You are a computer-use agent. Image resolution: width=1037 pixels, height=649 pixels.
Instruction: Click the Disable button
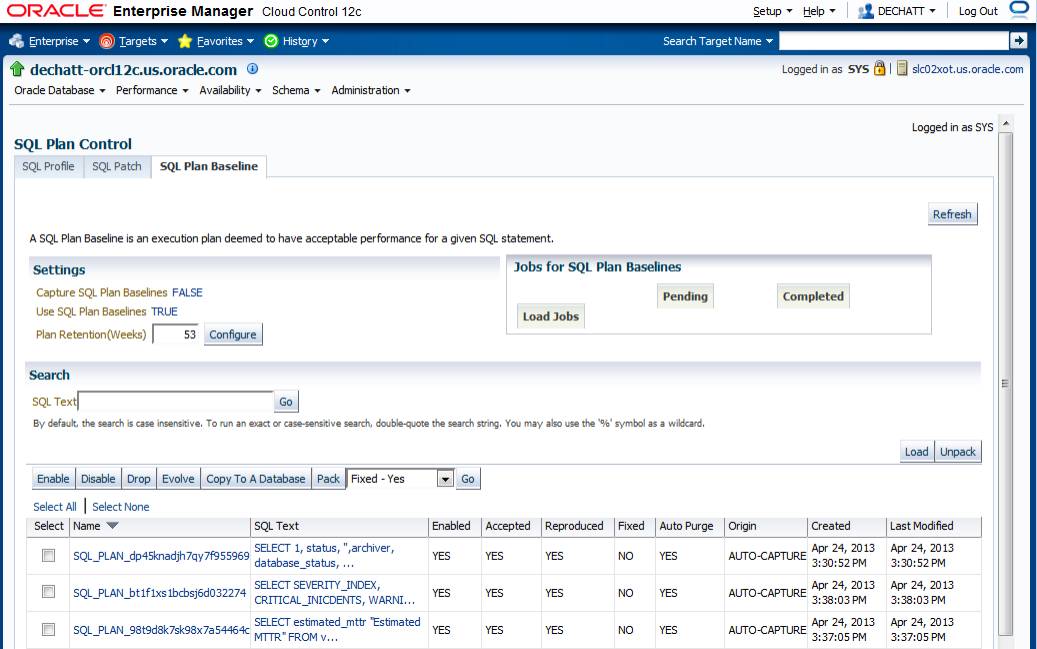(x=98, y=478)
